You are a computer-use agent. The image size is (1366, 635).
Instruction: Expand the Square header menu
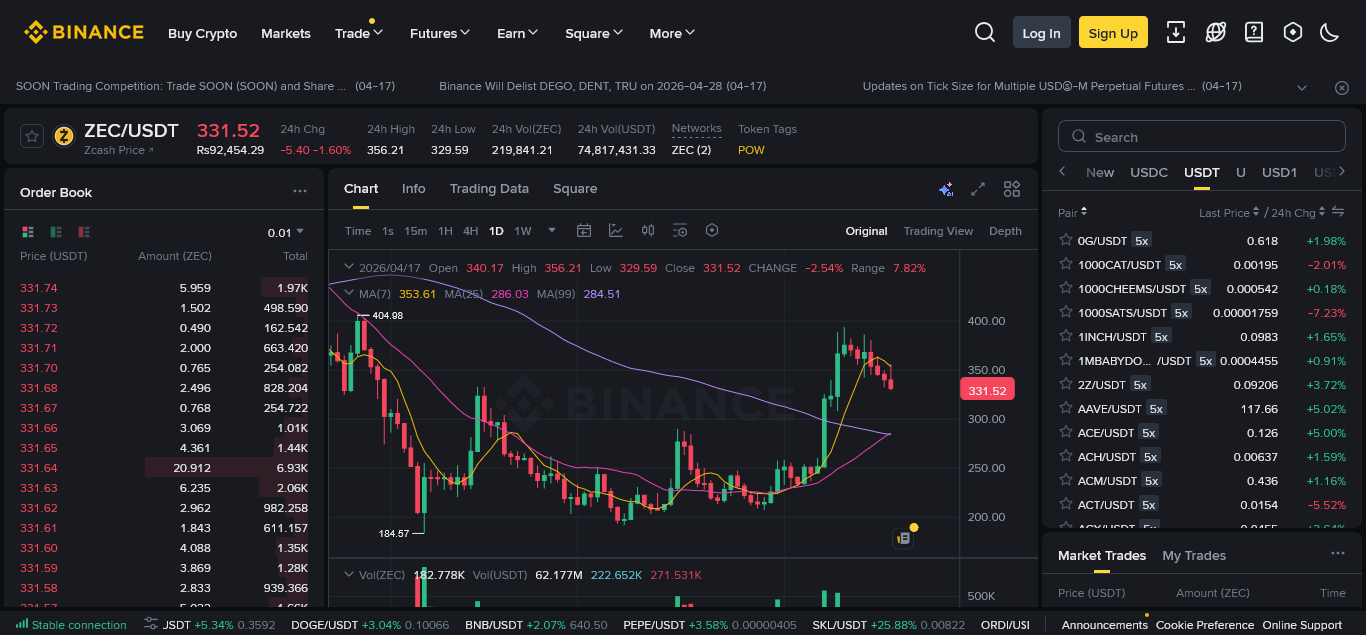[594, 33]
